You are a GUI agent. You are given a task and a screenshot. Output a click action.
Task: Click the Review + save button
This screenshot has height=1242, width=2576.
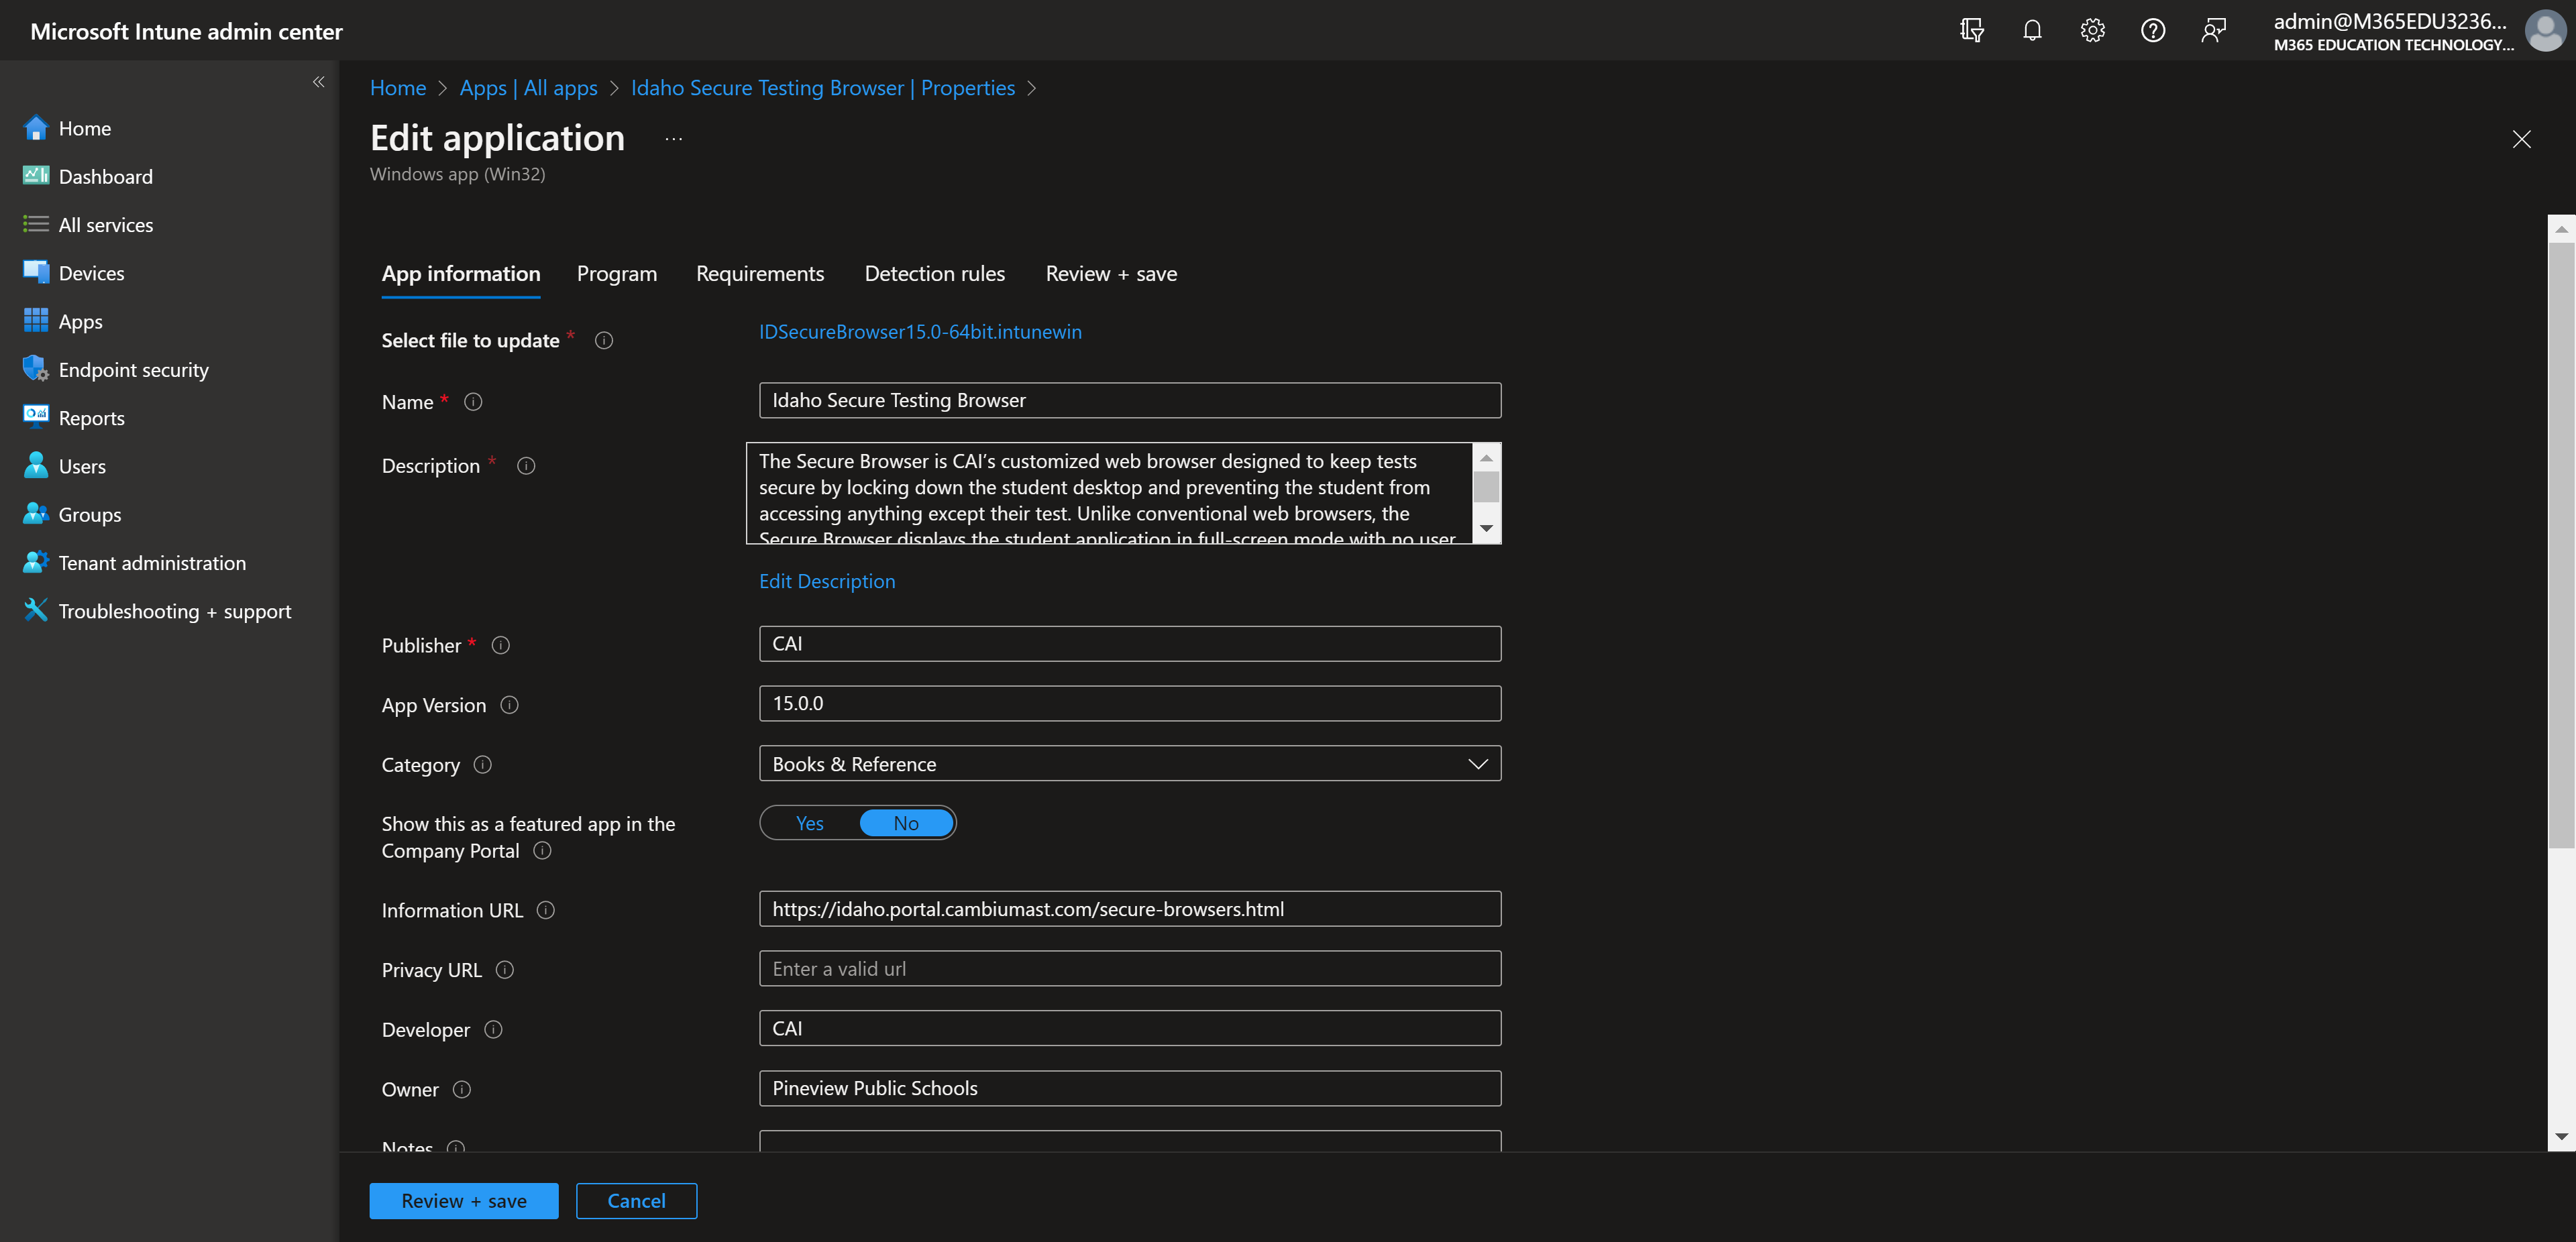[x=464, y=1201]
